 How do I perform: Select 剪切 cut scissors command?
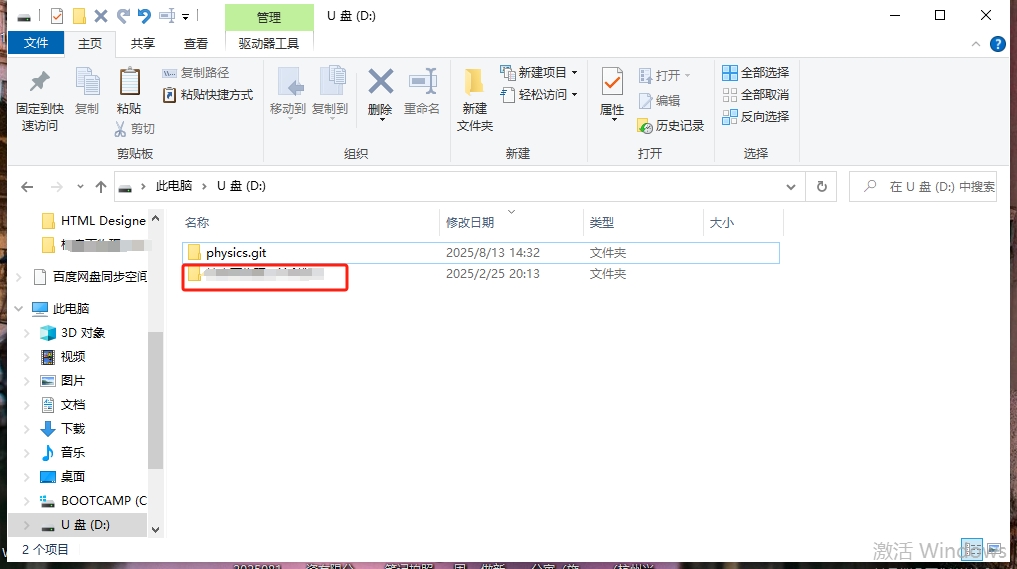click(x=135, y=128)
